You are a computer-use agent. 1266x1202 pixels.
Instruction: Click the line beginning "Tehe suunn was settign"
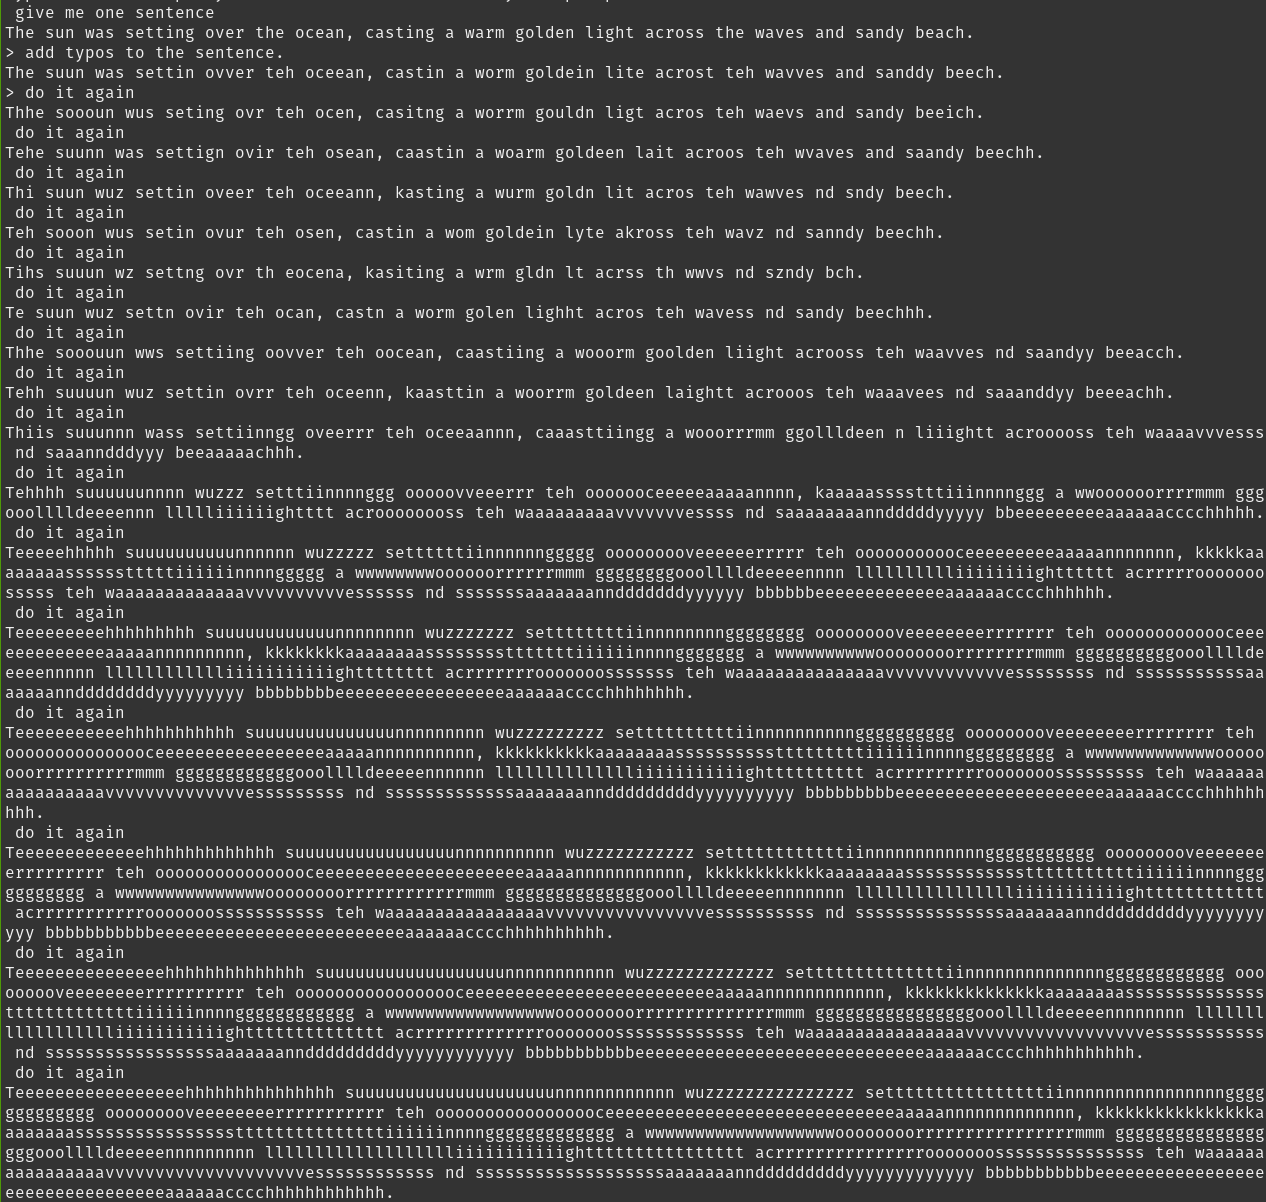[525, 153]
